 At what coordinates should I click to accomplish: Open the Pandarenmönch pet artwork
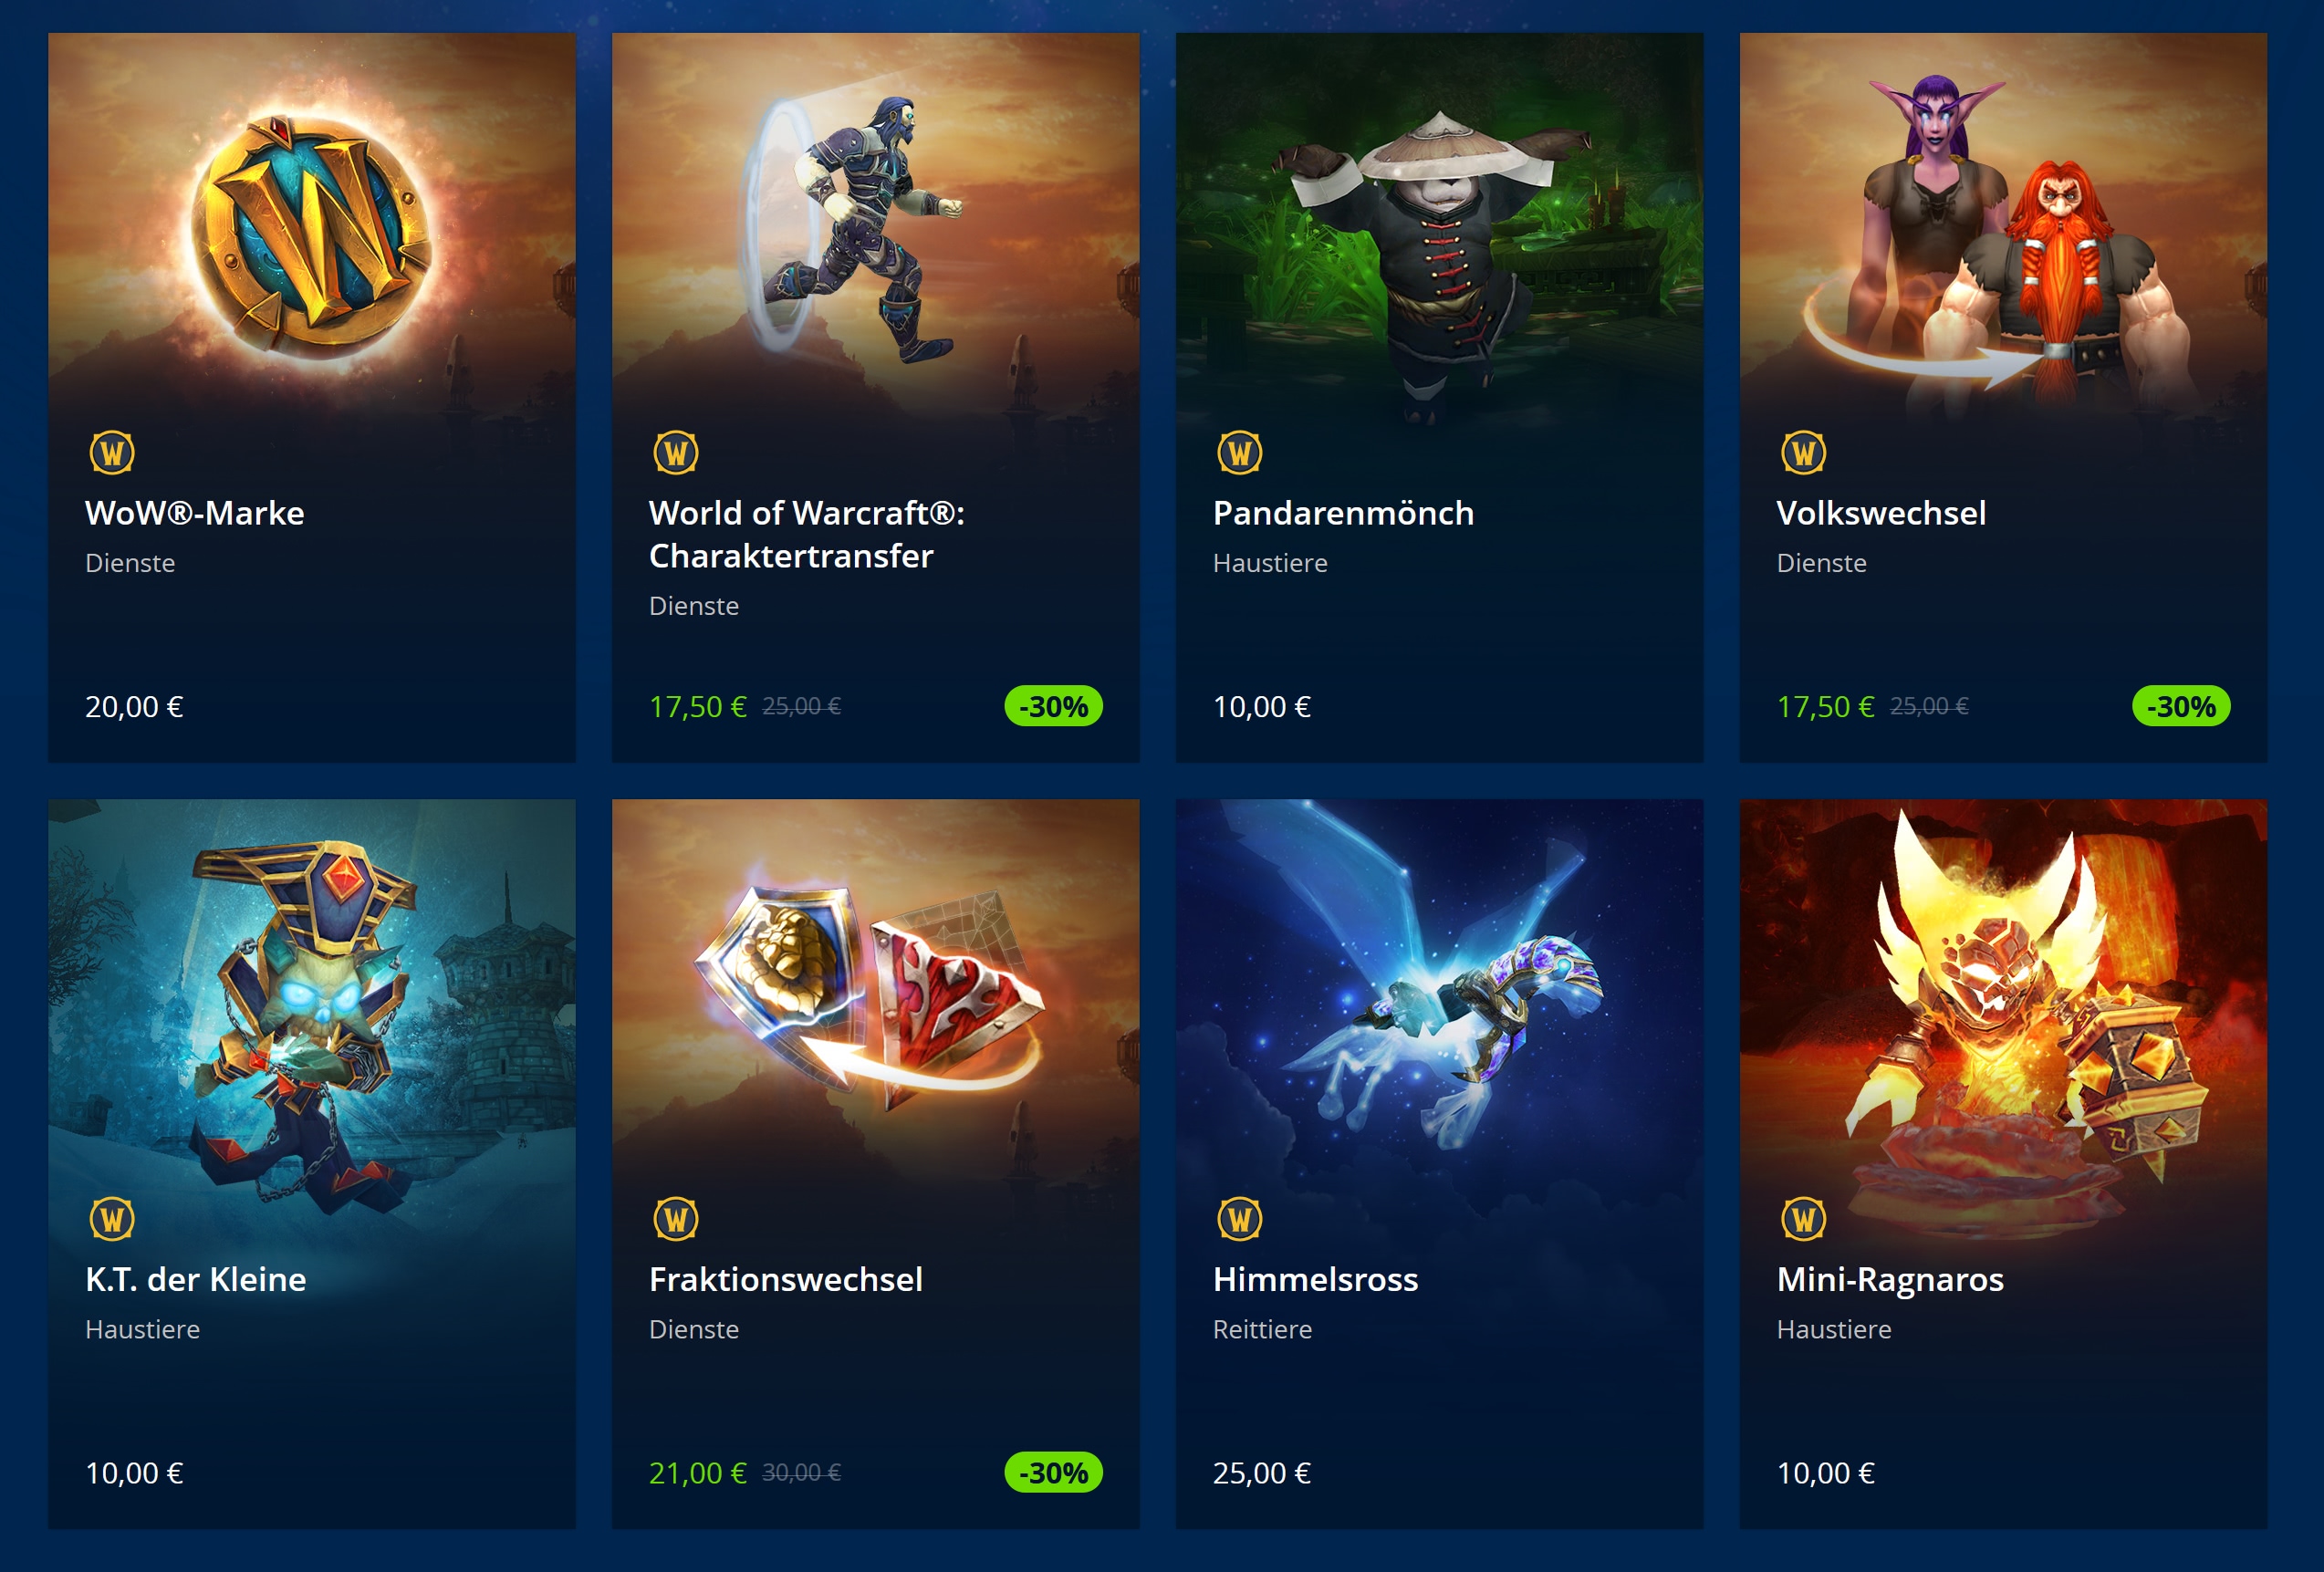(1440, 230)
